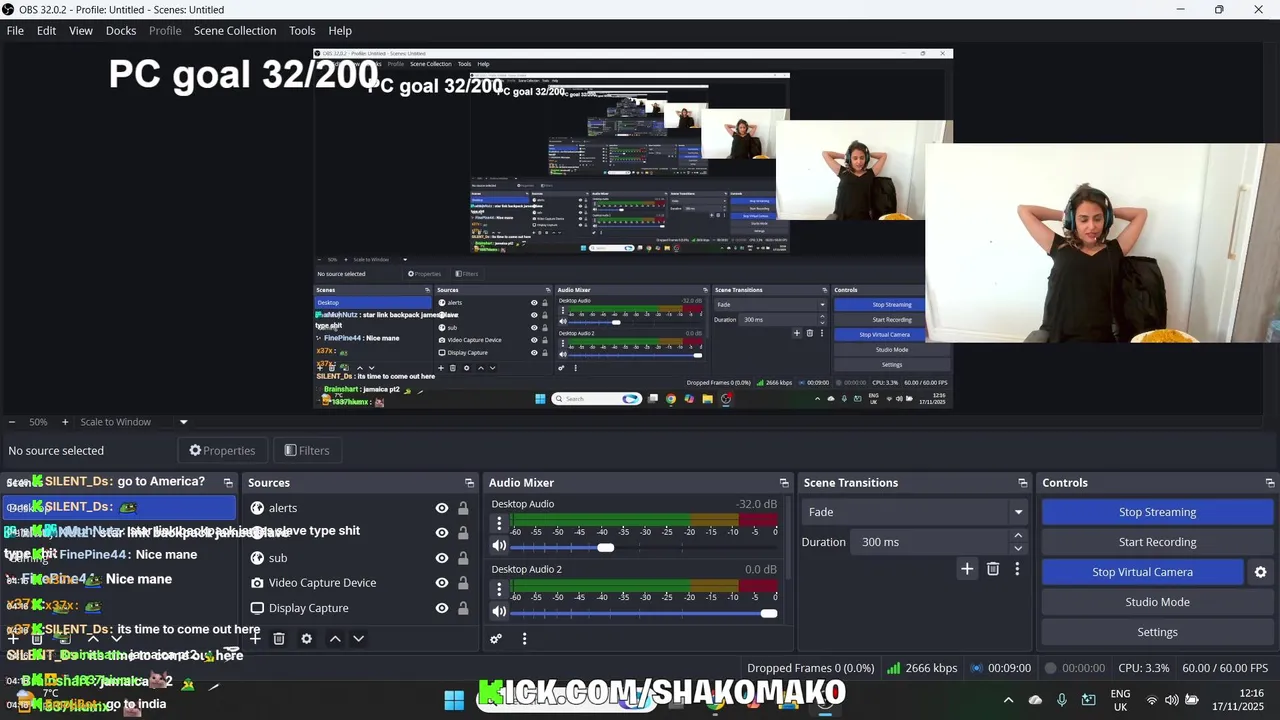The image size is (1280, 720).
Task: Open advanced audio properties gears icon
Action: pyautogui.click(x=496, y=639)
